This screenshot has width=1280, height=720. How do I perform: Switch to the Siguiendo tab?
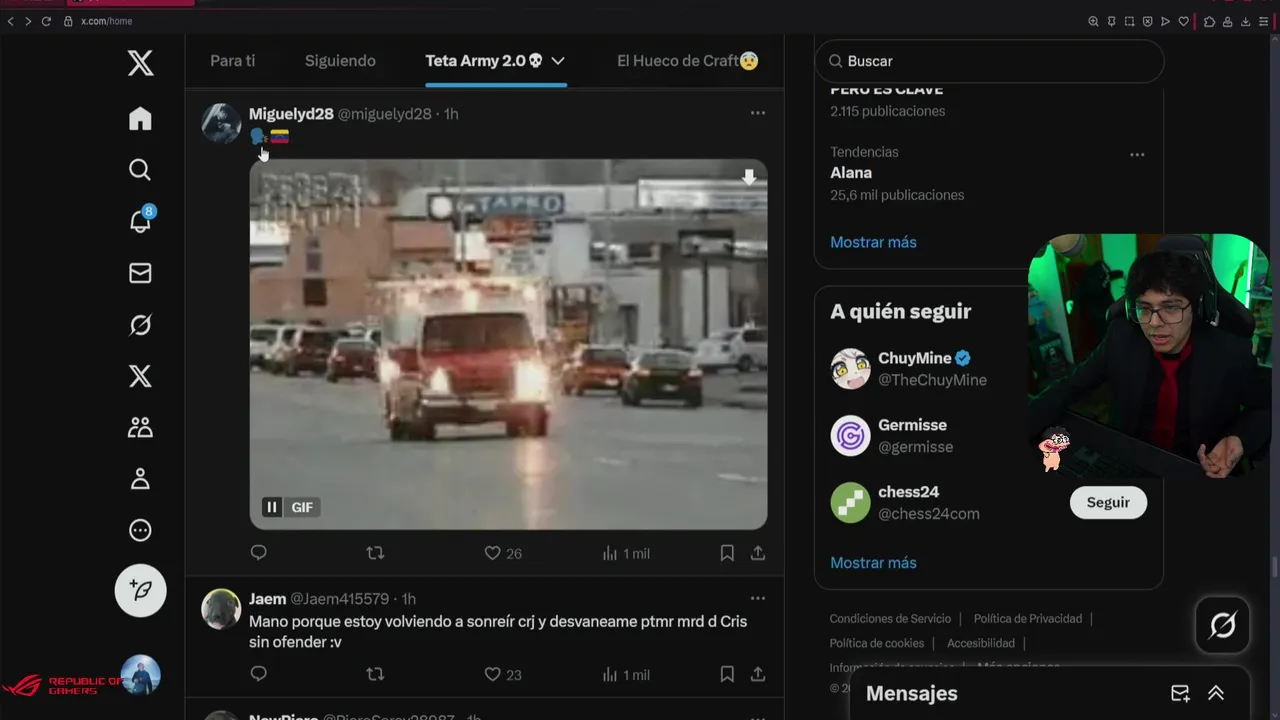point(340,61)
